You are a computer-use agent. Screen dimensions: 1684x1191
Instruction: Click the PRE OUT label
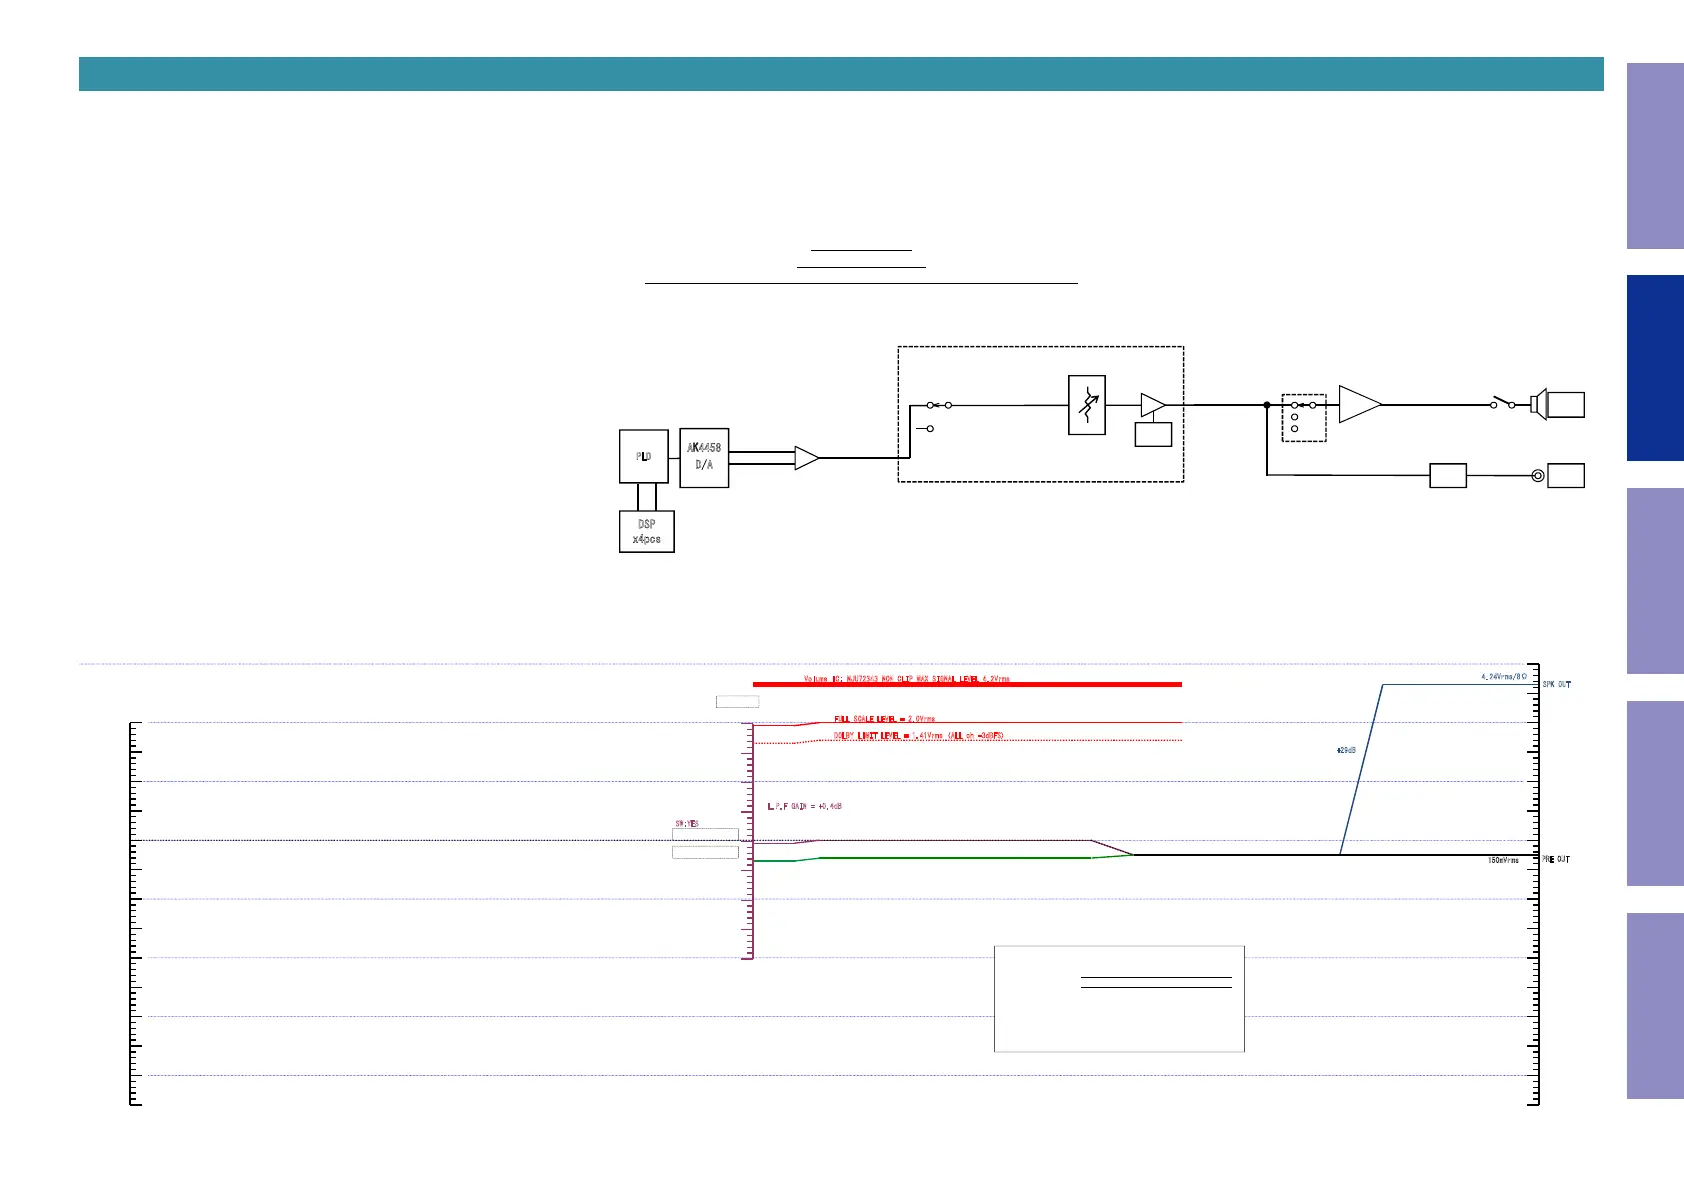(x=1556, y=860)
